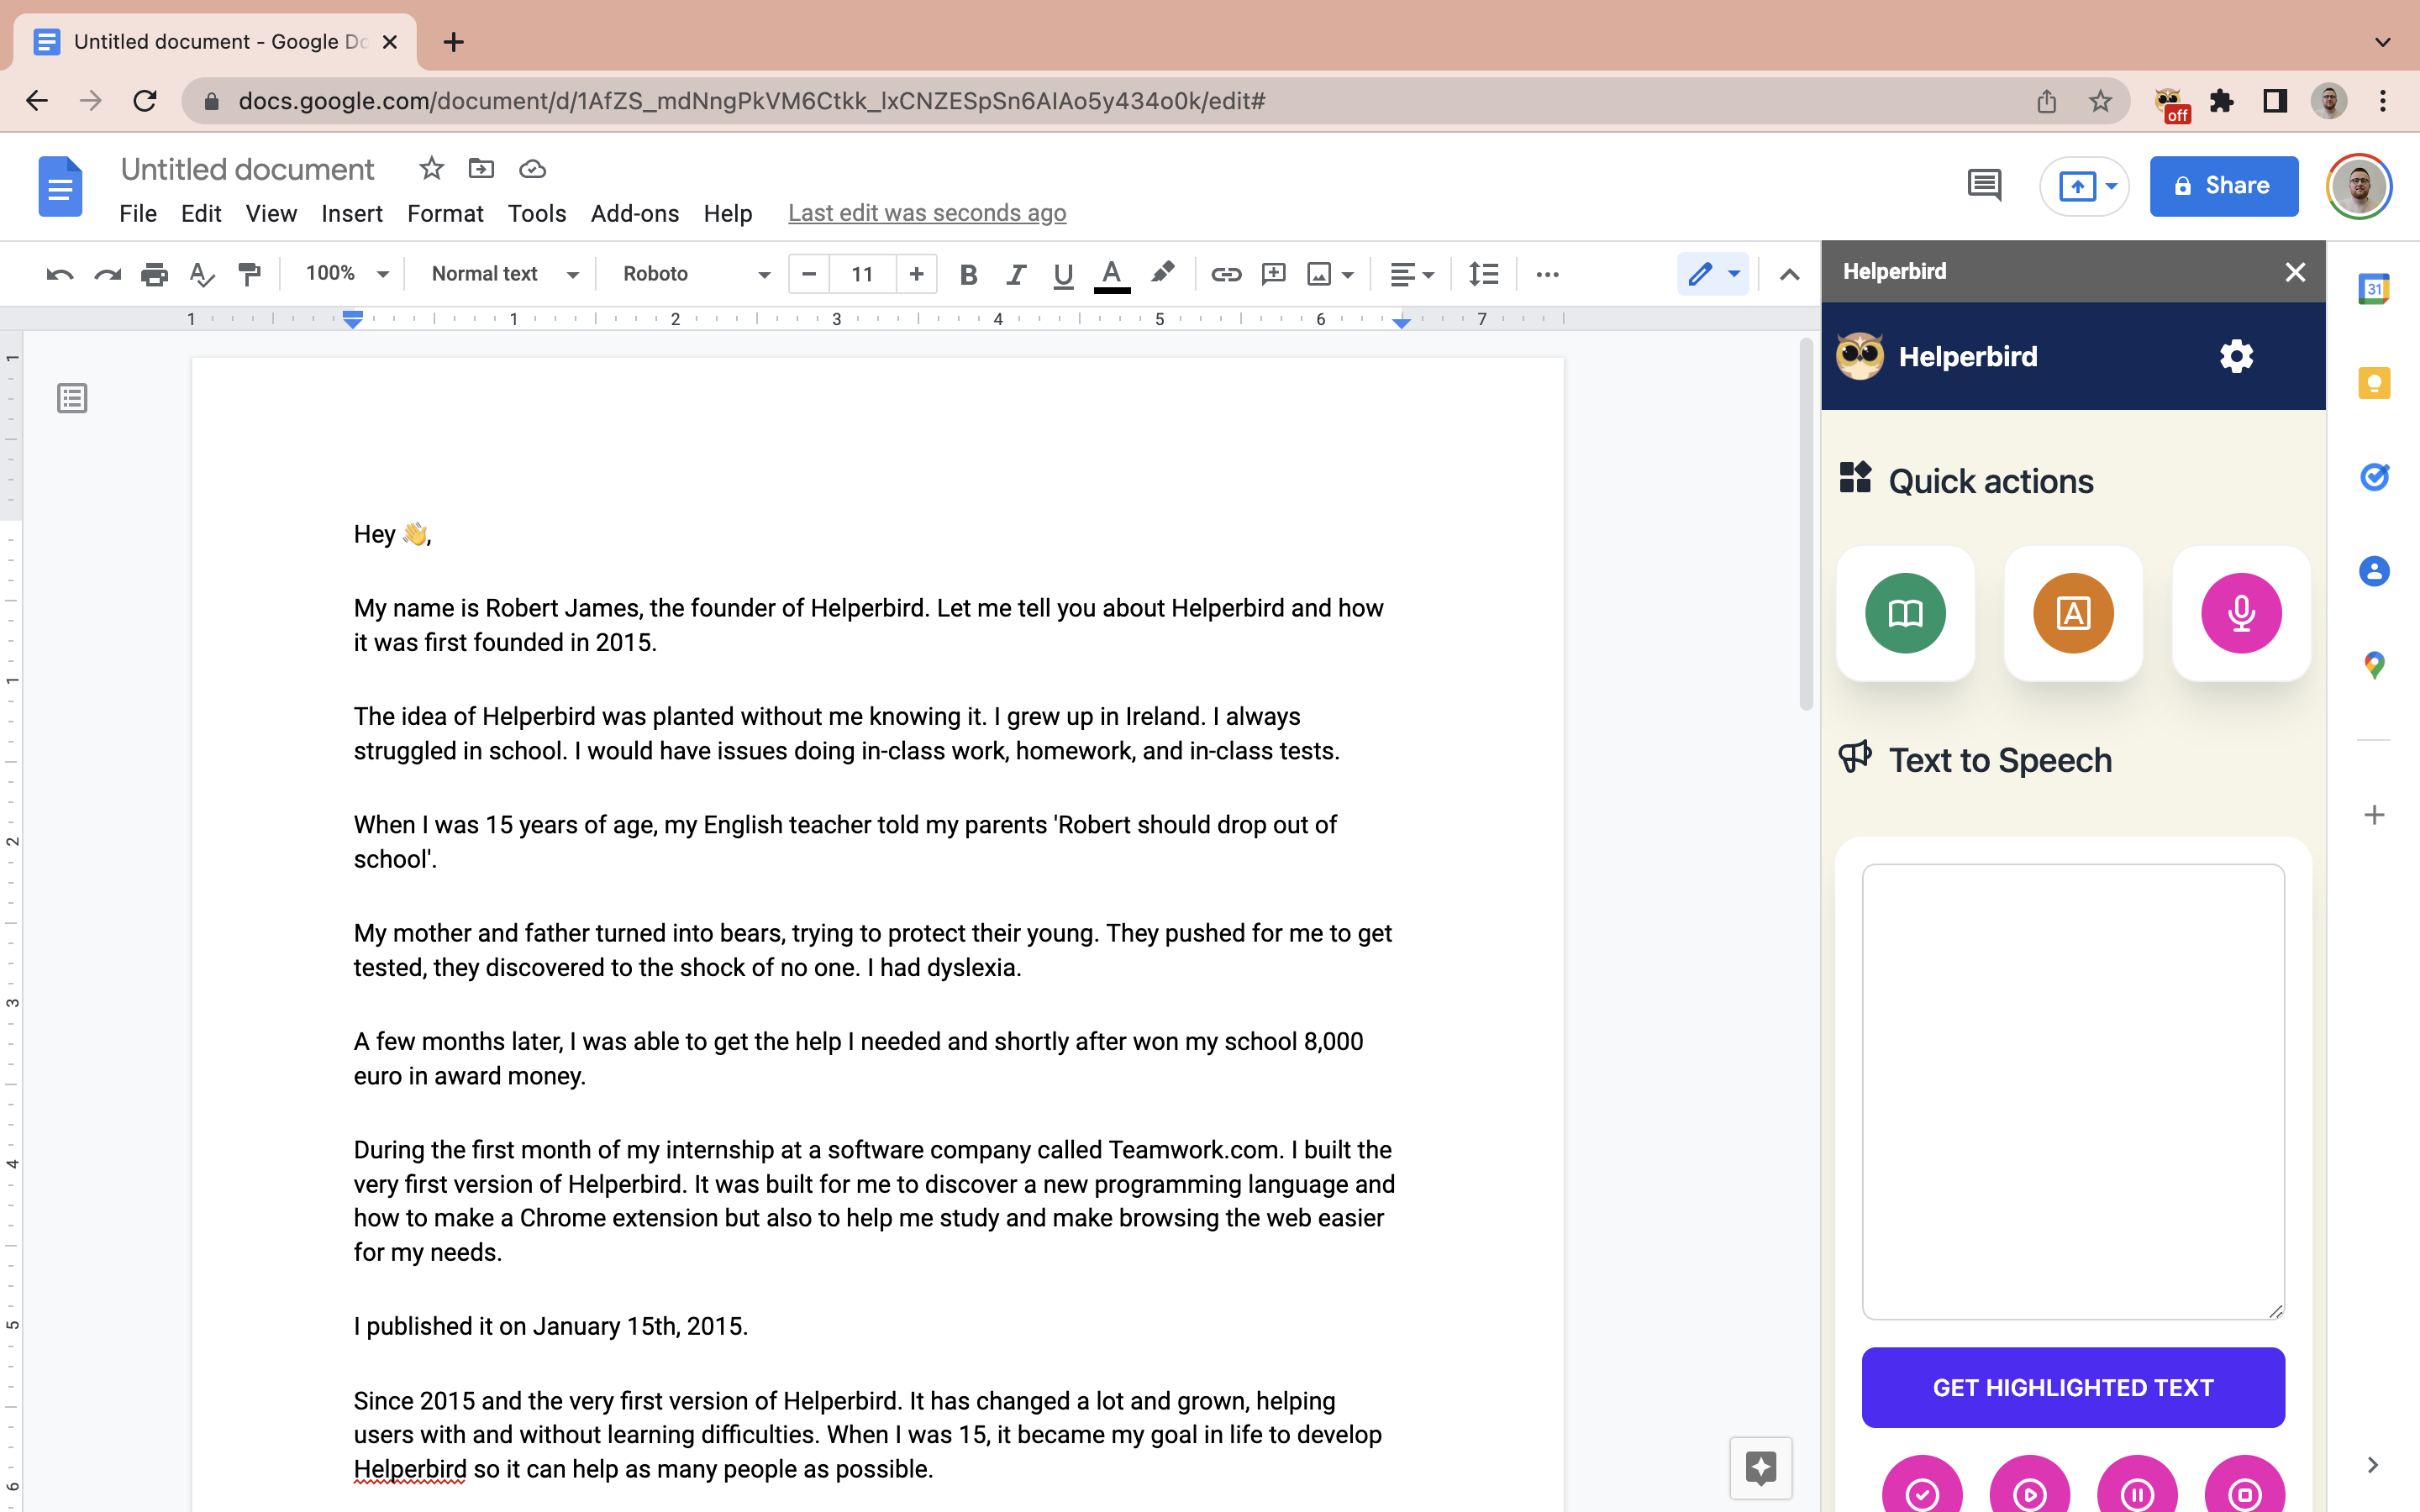Toggle bold formatting
2420x1512 pixels.
(967, 274)
